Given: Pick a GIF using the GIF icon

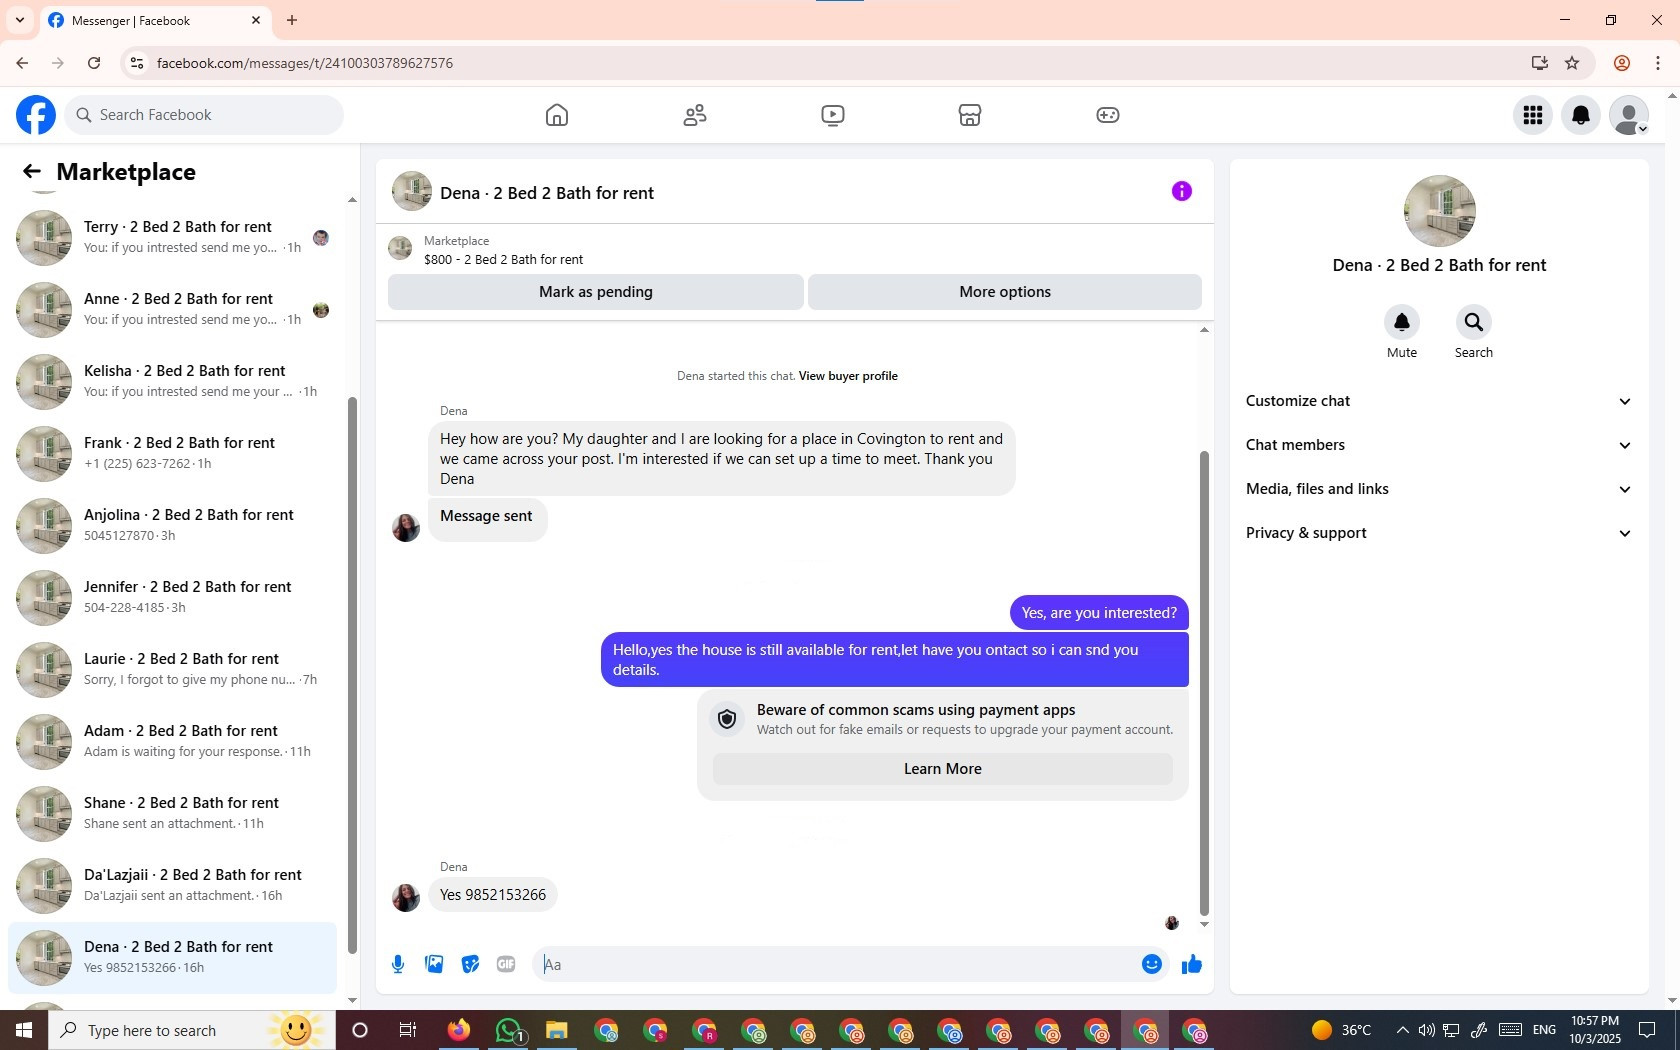Looking at the screenshot, I should tap(506, 964).
